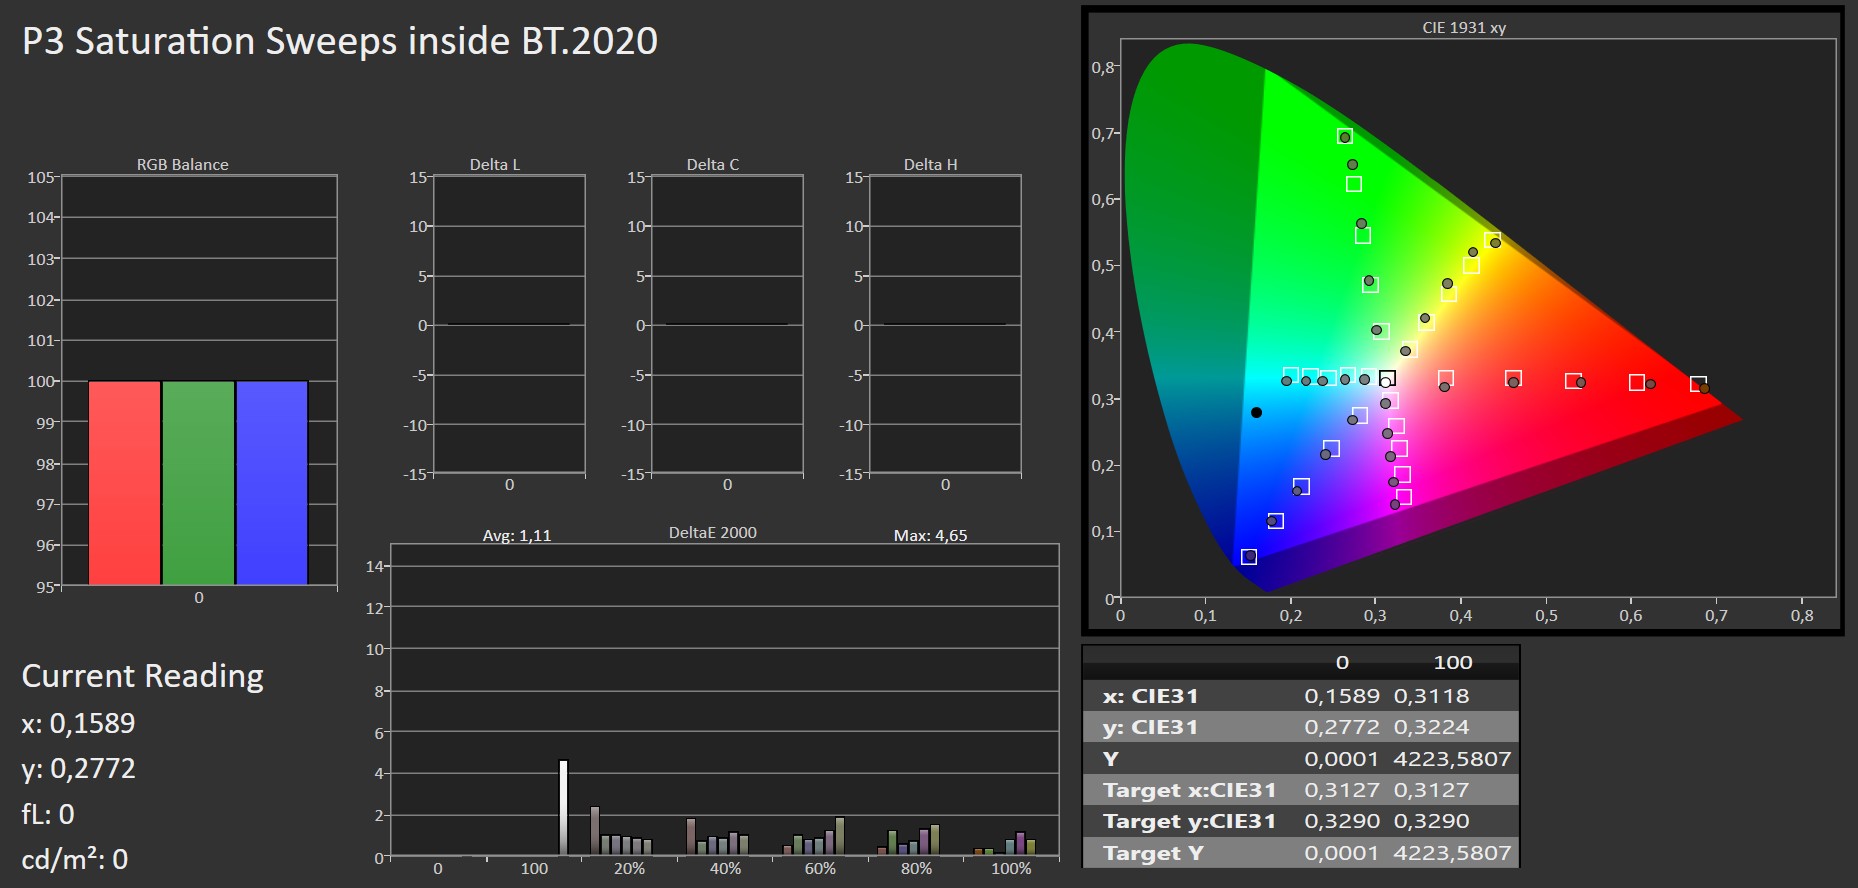1858x888 pixels.
Task: Click the P3 Saturation Sweeps inside BT.2020 title
Action: coord(340,41)
